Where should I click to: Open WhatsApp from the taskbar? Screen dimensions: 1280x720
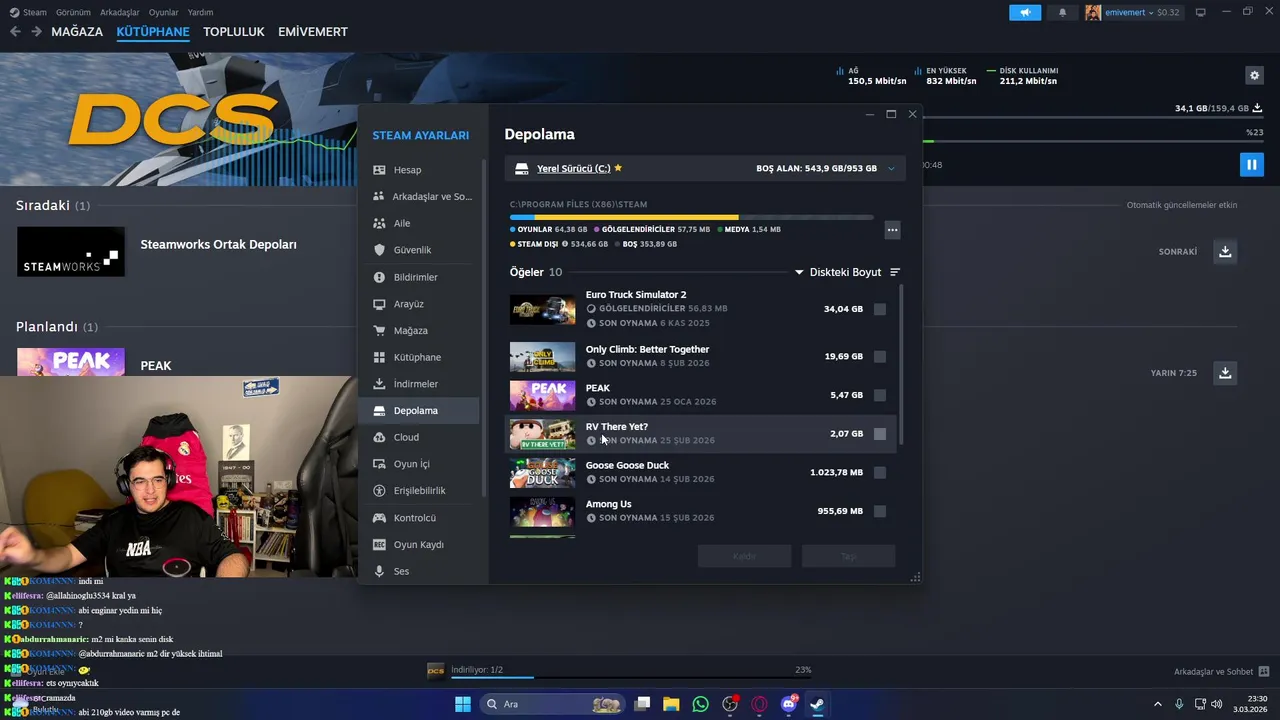pyautogui.click(x=700, y=704)
